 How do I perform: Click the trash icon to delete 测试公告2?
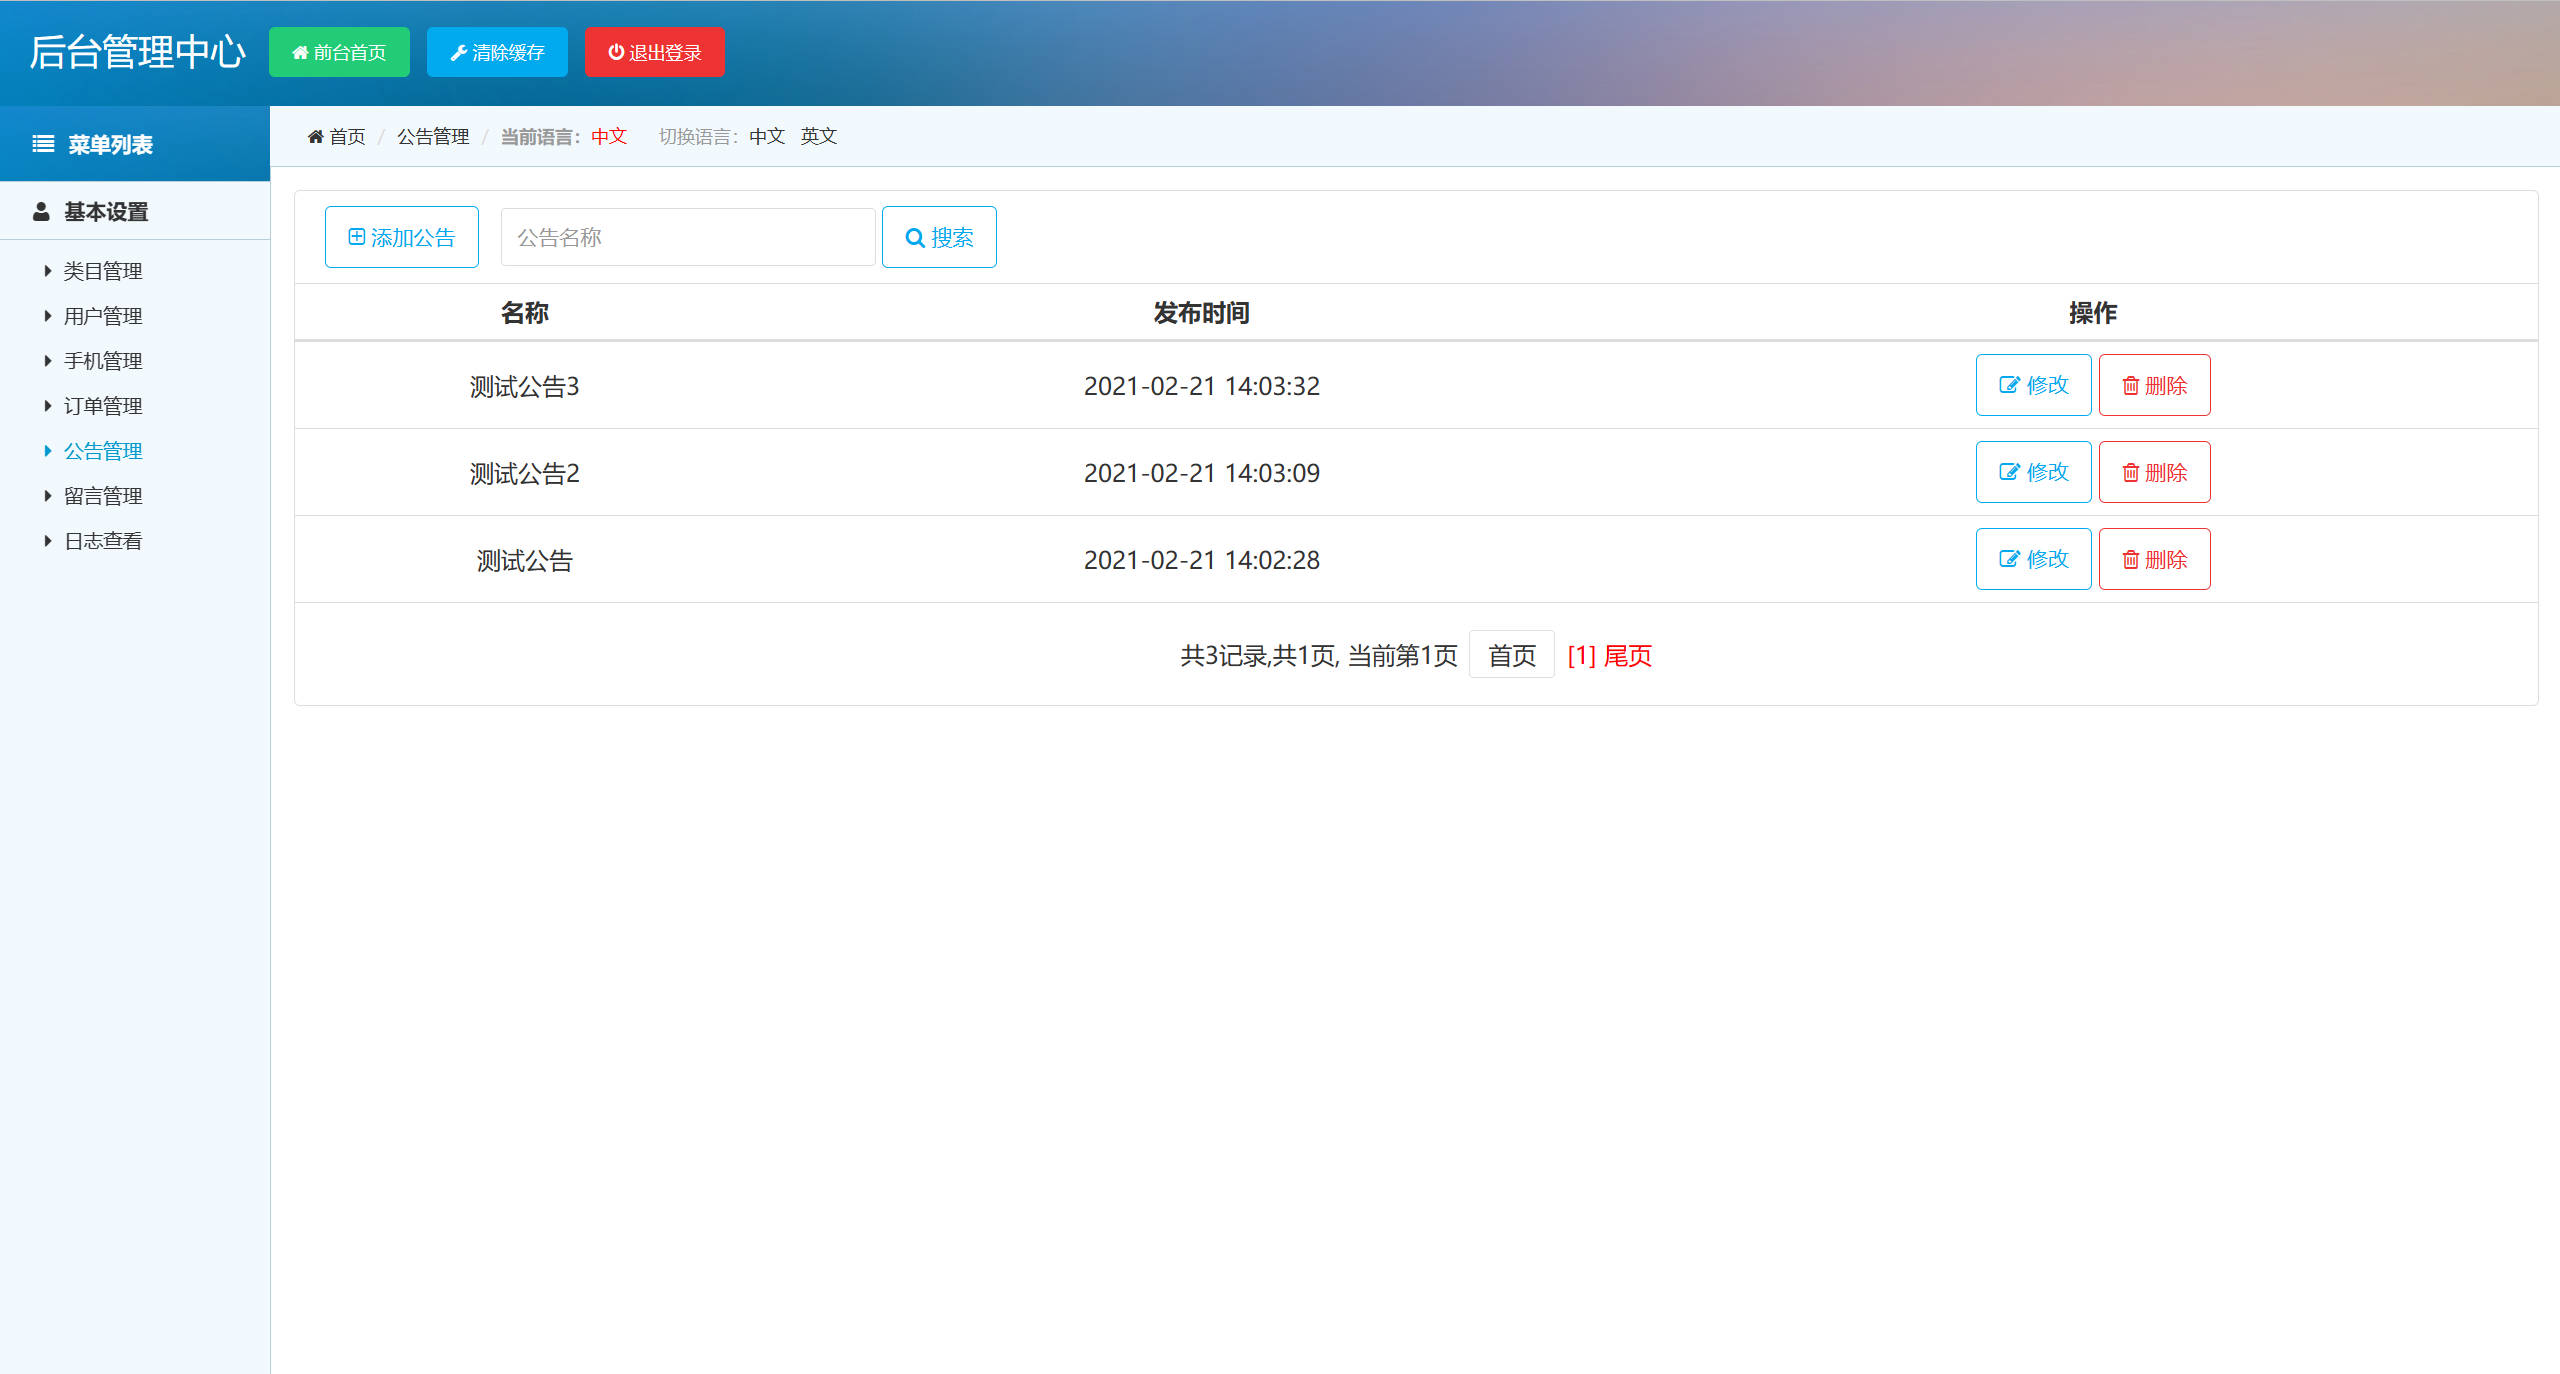click(x=2131, y=472)
